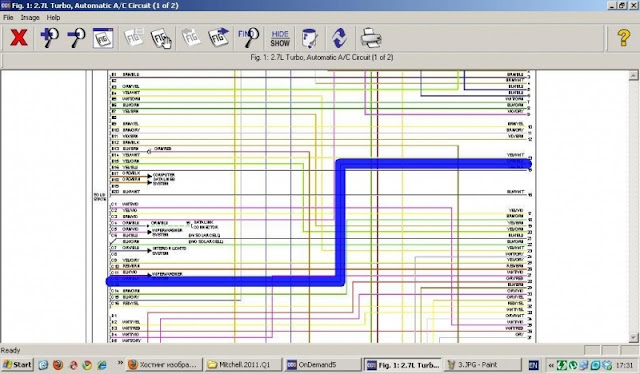Zoom out with the minus magnifier
Screen dimensions: 640x374
click(x=76, y=38)
